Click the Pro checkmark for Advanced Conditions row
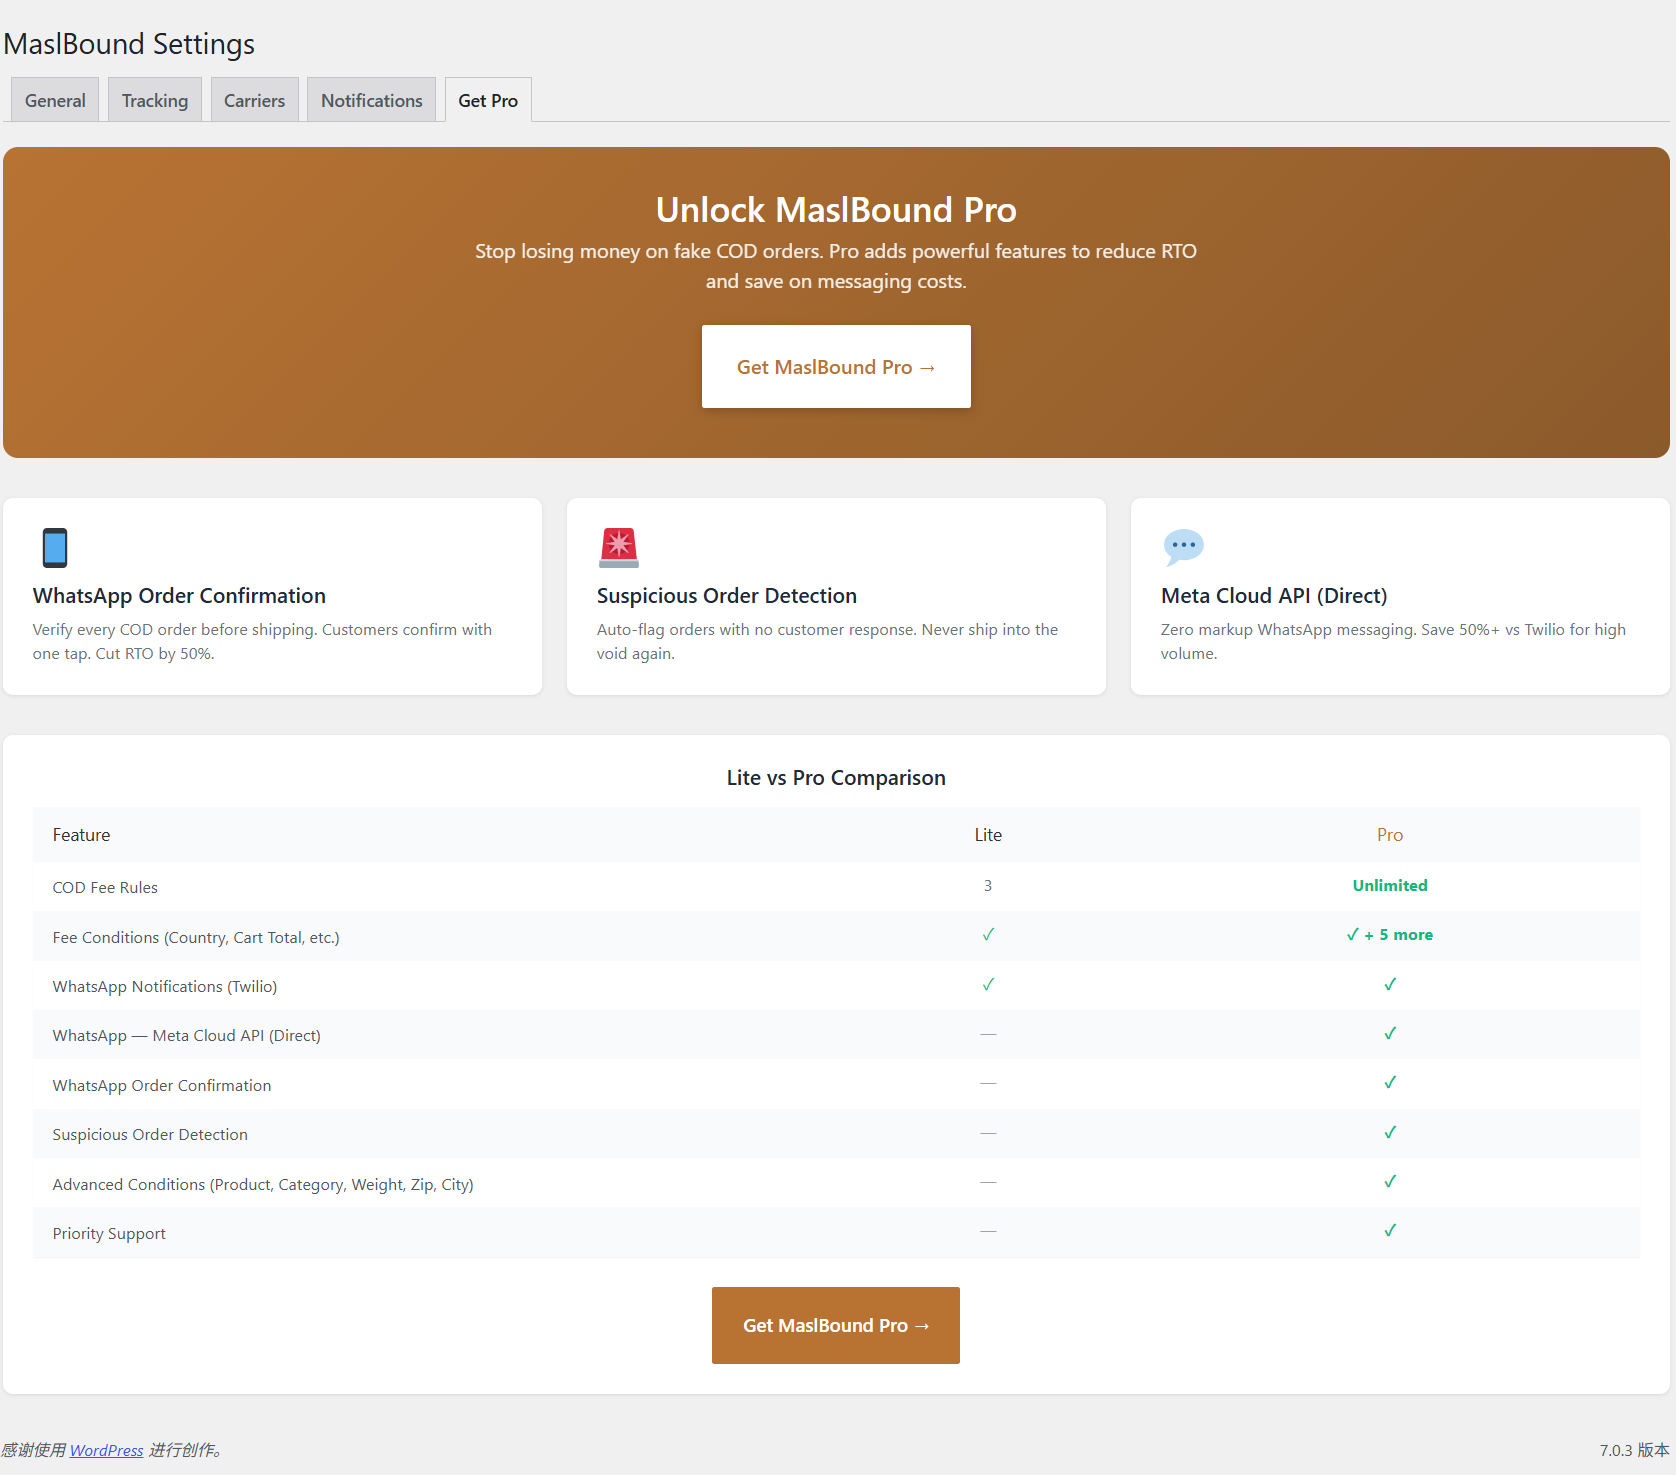Viewport: 1676px width, 1475px height. pyautogui.click(x=1390, y=1182)
